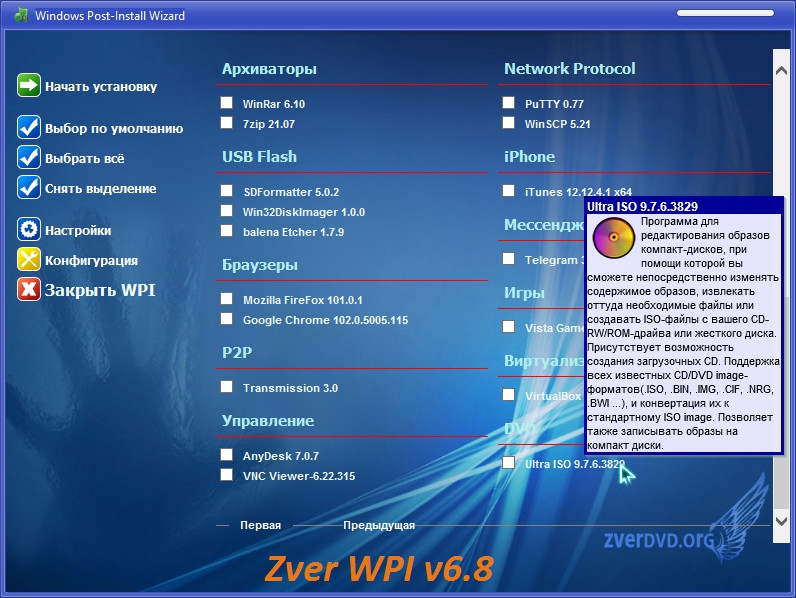Click the scrollbar up arrow
Viewport: 796px width, 598px height.
click(x=781, y=71)
